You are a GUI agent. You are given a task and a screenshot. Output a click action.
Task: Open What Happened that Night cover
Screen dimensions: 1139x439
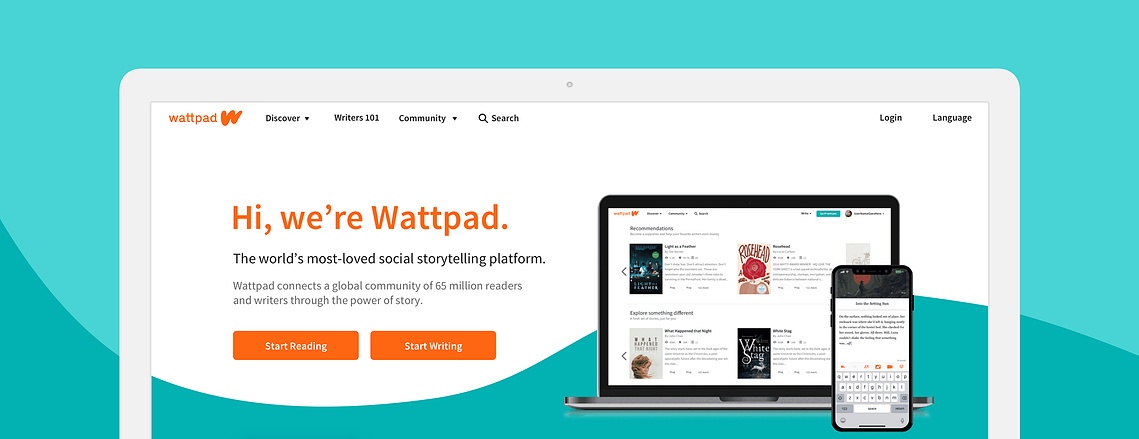[645, 353]
